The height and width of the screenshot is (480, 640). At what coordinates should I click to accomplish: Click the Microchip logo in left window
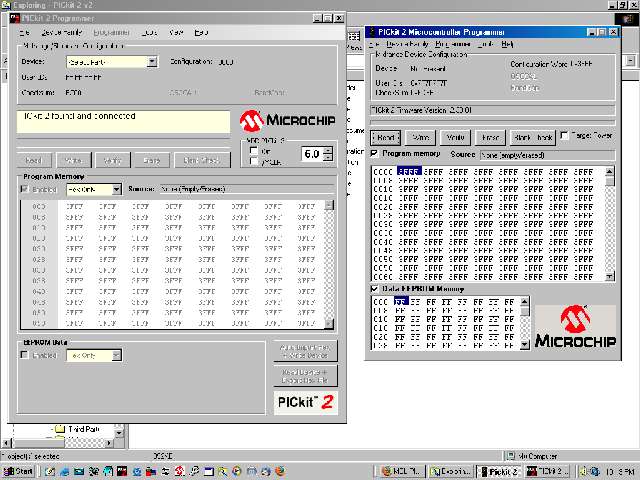286,121
